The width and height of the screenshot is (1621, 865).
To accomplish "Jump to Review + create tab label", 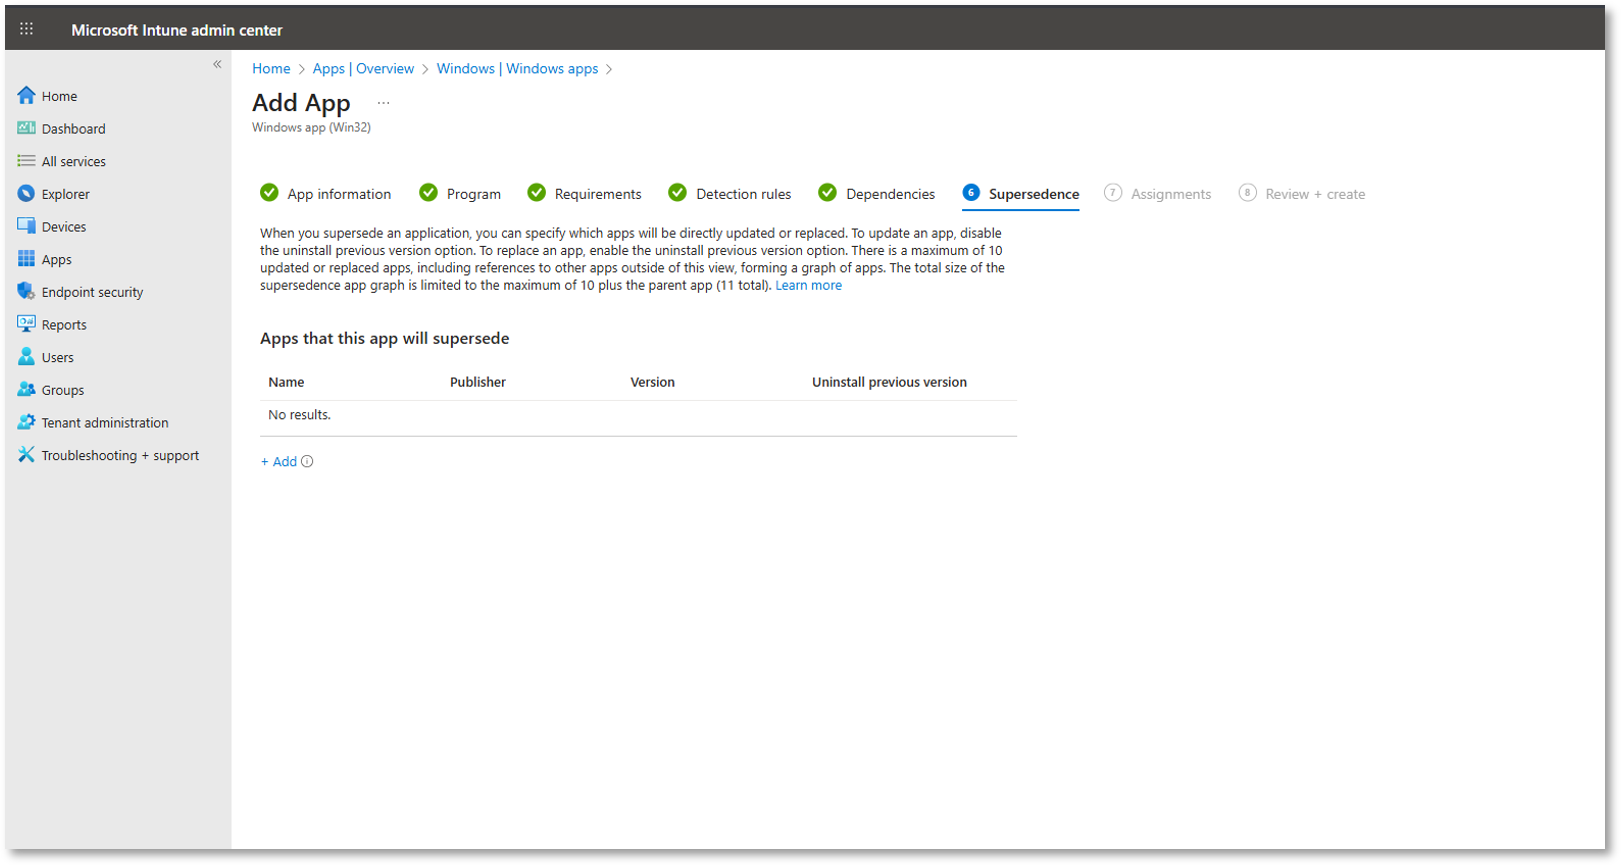I will 1315,194.
